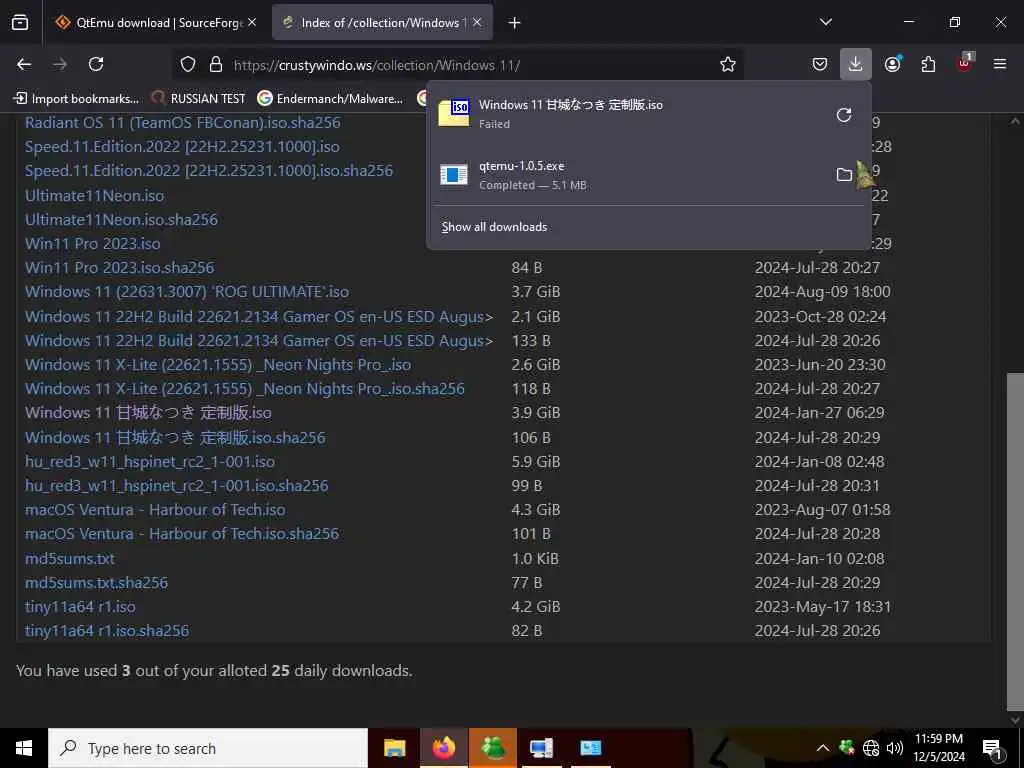Toggle the downloads panel button
This screenshot has width=1024, height=768.
pos(856,64)
